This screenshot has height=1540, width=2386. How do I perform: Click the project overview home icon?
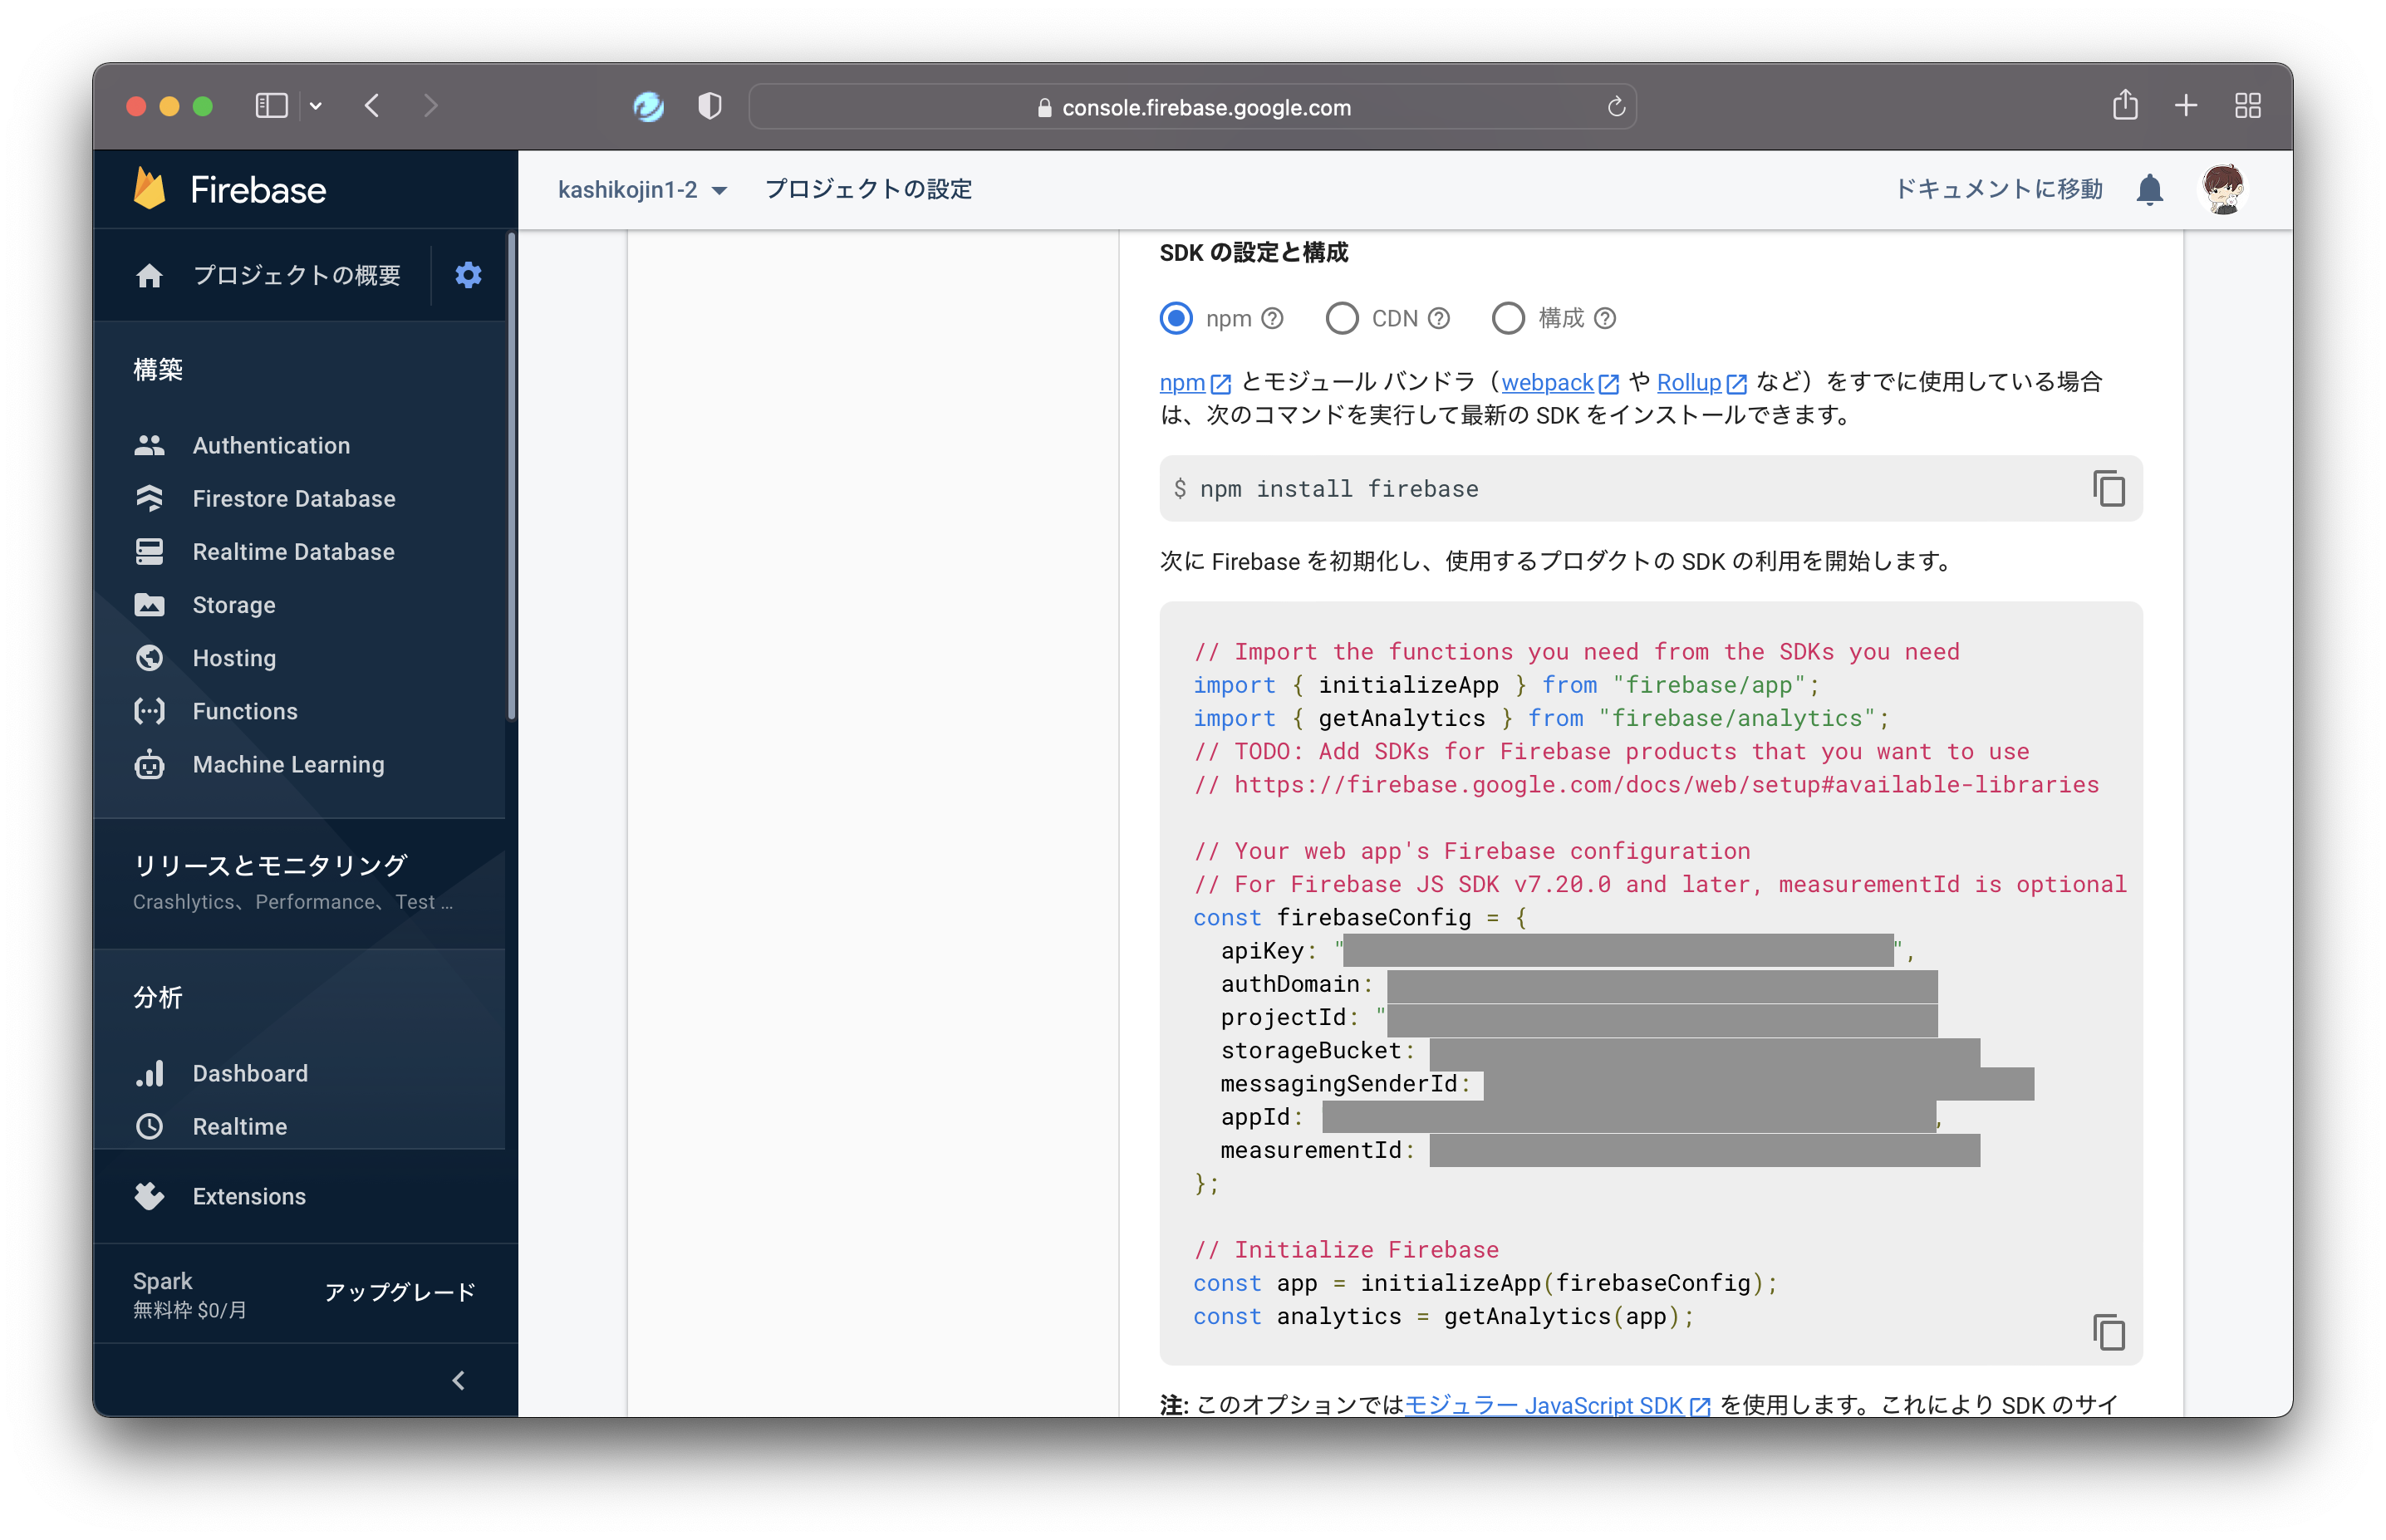[x=149, y=276]
